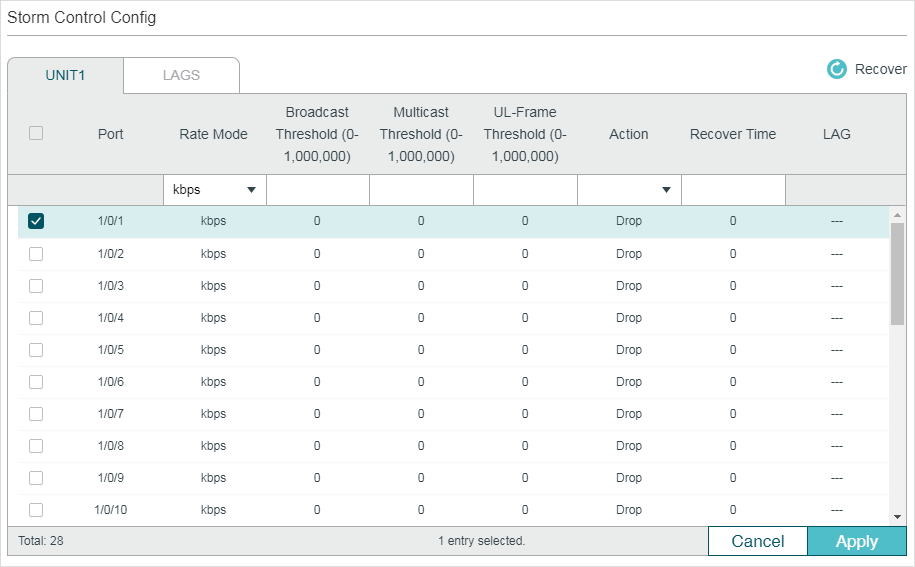Click the Apply button
This screenshot has height=567, width=915.
857,541
